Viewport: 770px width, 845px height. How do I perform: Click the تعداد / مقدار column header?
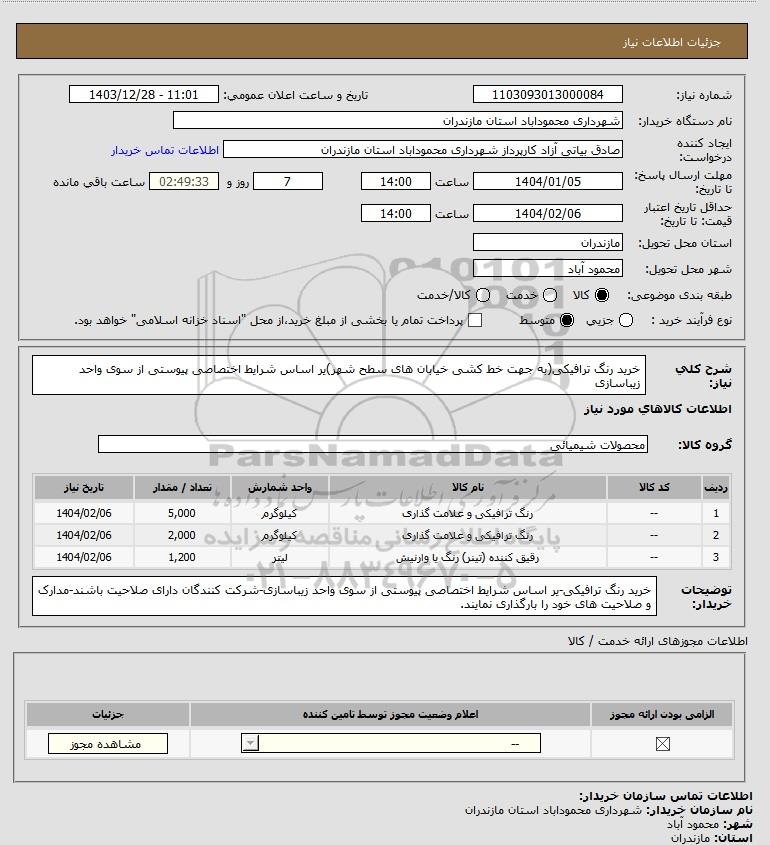182,487
